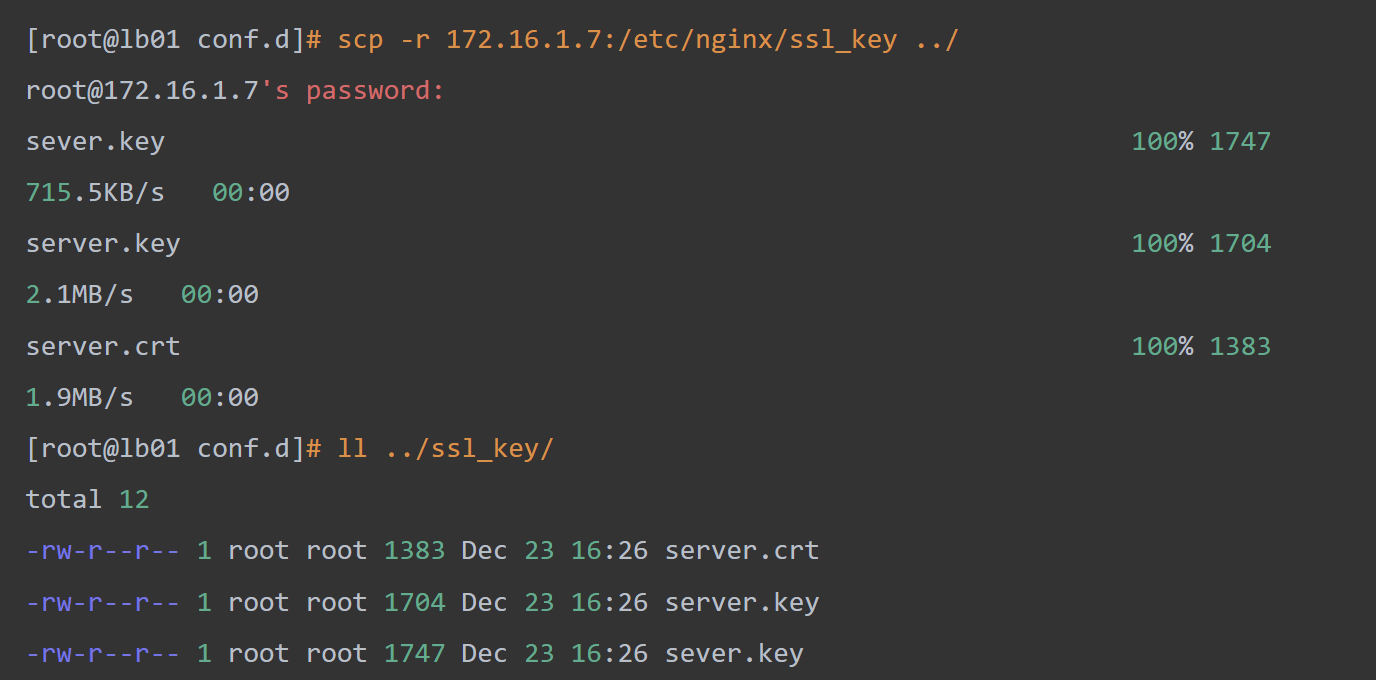Click the "total 12" output line
Screen dimensions: 1376x680
[x=87, y=499]
